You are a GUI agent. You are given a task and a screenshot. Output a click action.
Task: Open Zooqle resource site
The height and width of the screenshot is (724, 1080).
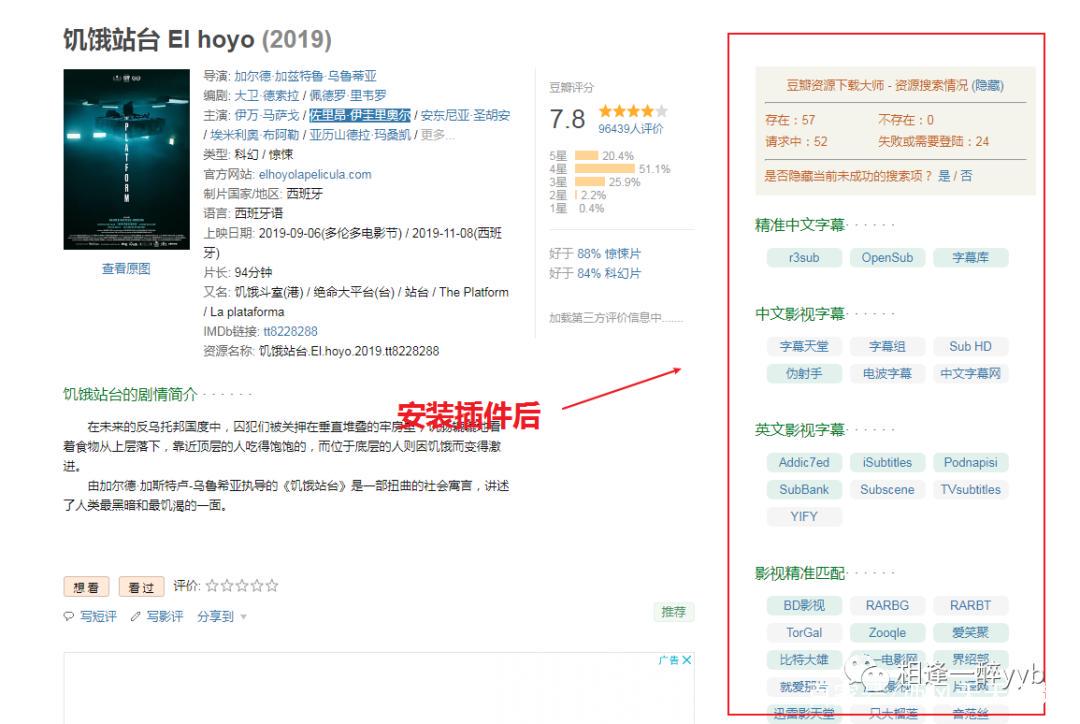click(x=887, y=632)
